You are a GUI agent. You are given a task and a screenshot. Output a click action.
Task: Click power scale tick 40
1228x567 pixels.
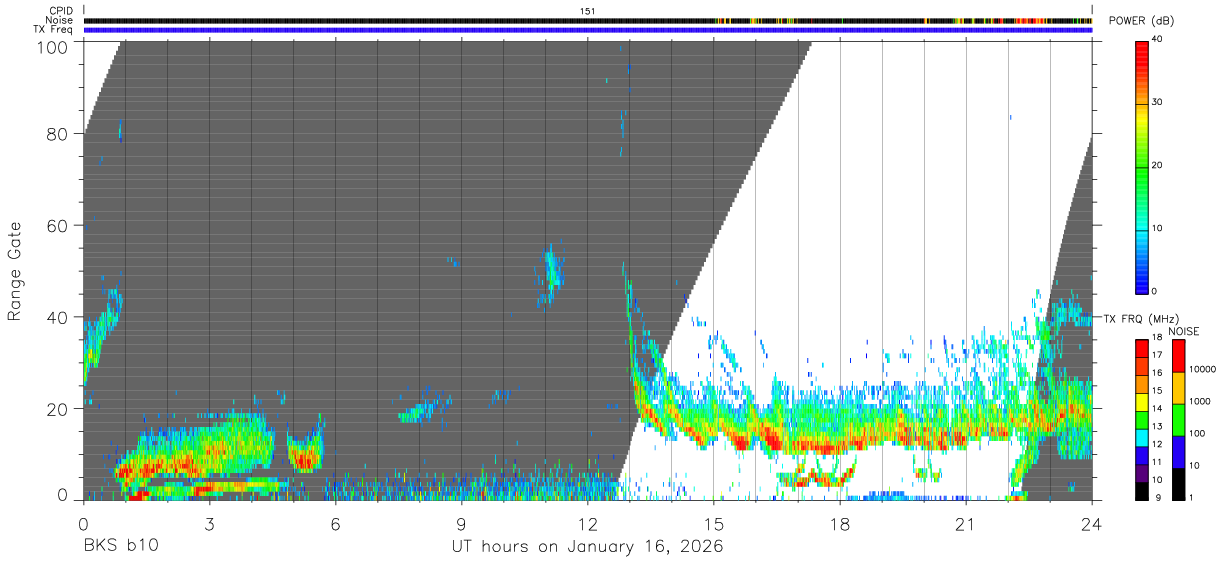point(1159,40)
